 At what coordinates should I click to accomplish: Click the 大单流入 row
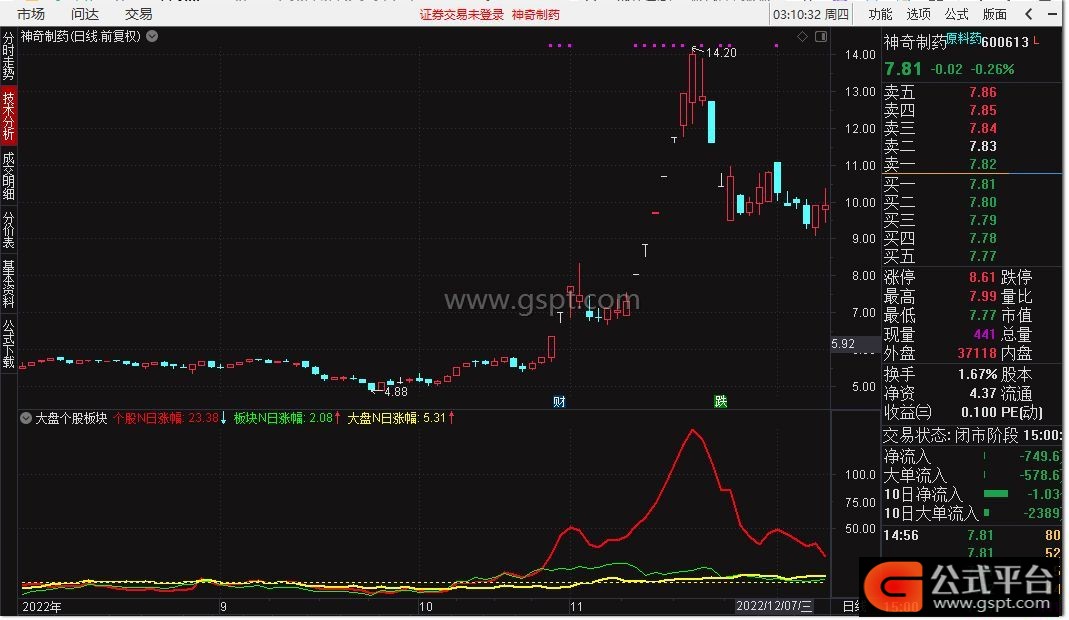pyautogui.click(x=972, y=475)
